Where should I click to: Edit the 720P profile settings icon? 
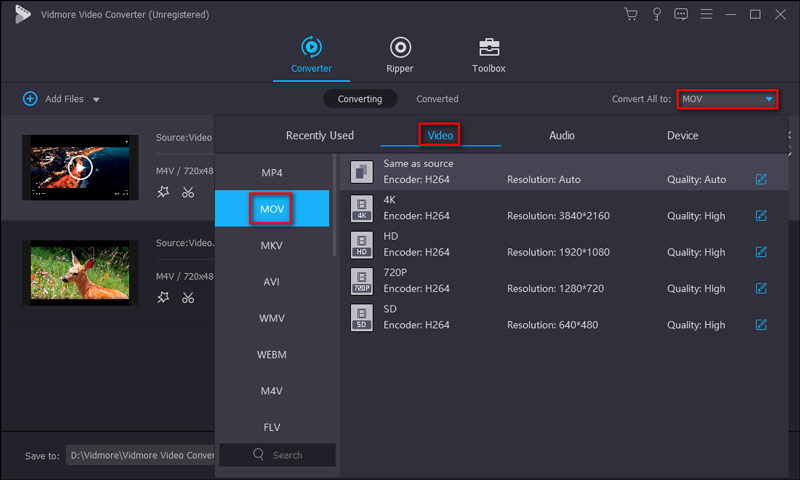coord(761,288)
